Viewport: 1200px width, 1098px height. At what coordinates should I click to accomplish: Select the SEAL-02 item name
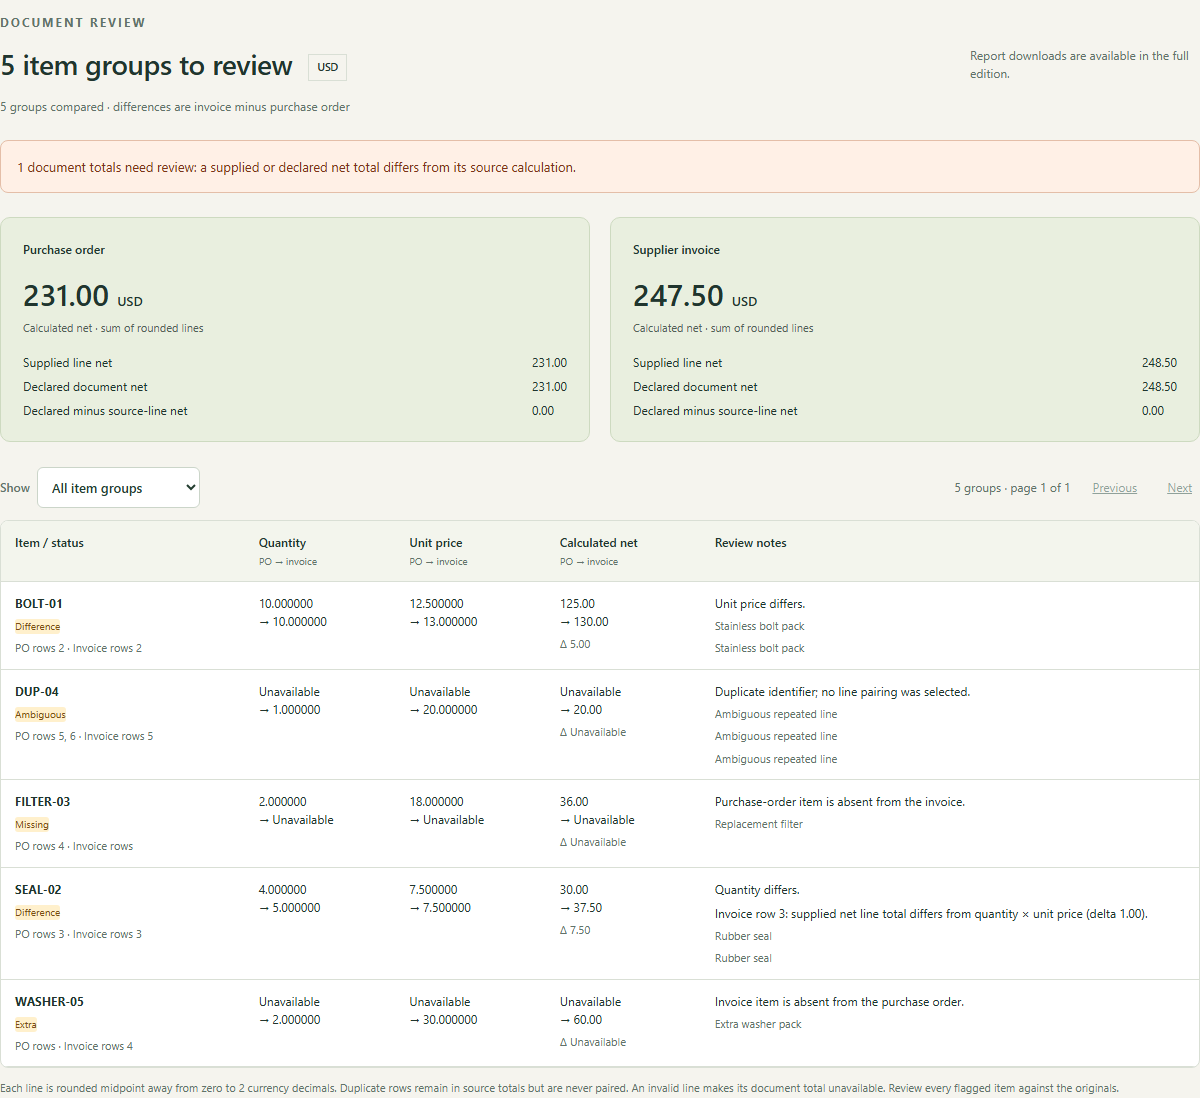[x=38, y=890]
